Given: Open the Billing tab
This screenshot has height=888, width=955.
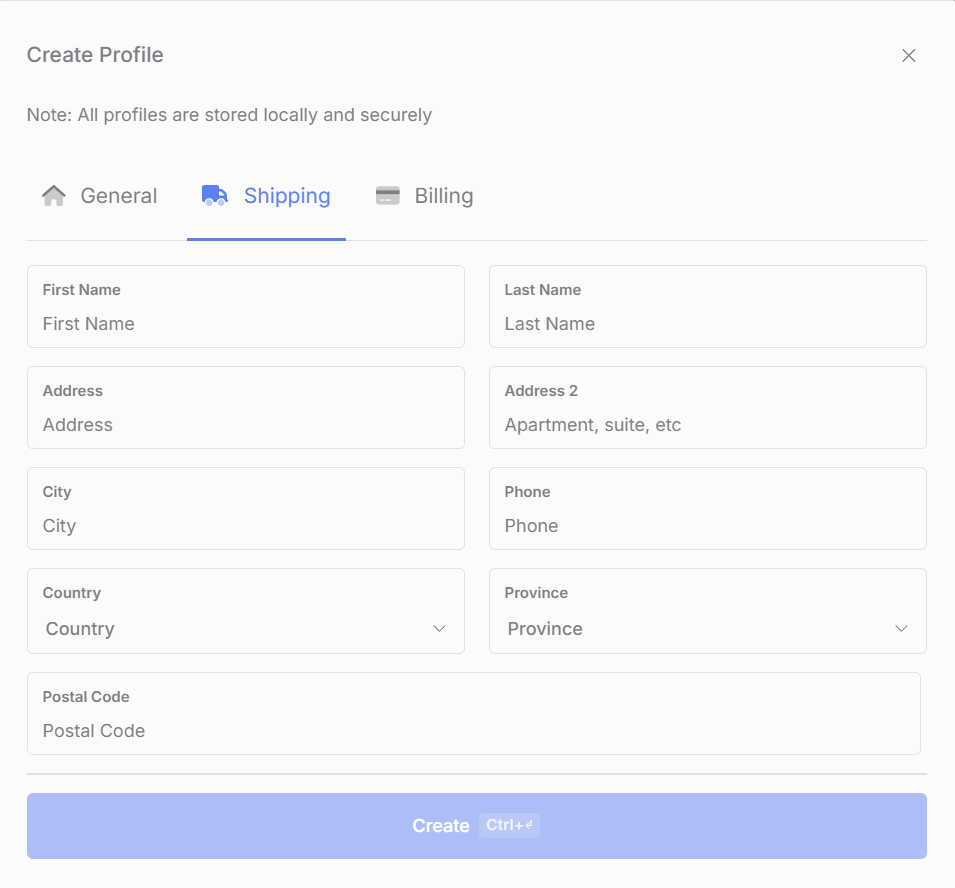Looking at the screenshot, I should tap(425, 196).
